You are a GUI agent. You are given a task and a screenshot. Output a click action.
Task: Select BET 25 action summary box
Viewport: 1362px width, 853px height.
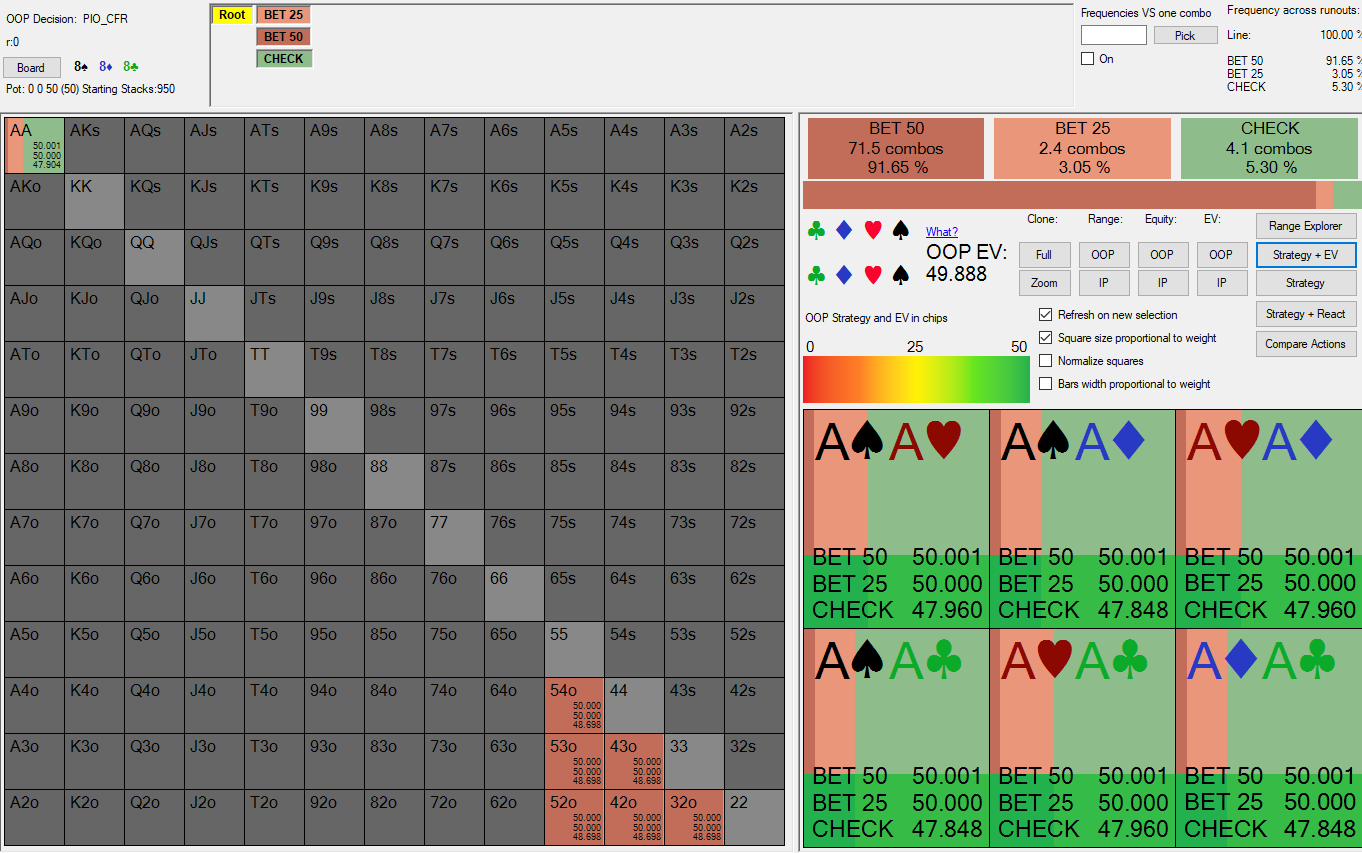click(x=1082, y=148)
